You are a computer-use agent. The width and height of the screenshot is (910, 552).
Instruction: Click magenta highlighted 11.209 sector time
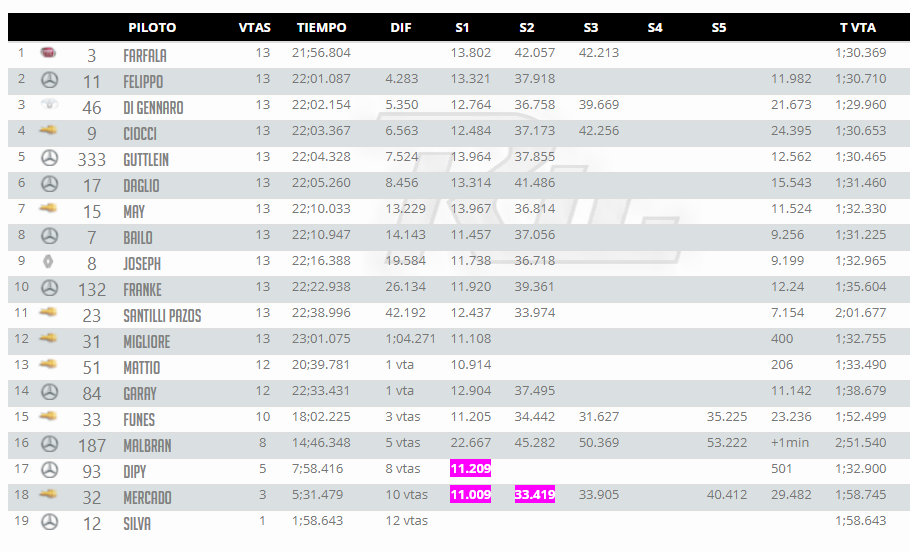471,468
